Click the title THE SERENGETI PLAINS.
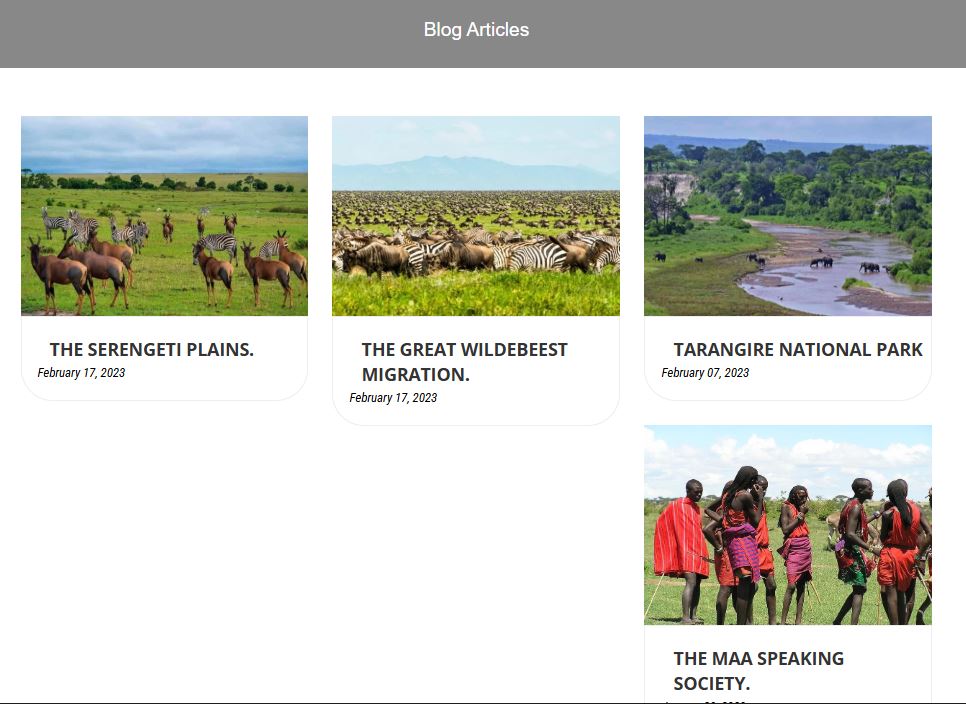This screenshot has width=966, height=704. [x=152, y=349]
